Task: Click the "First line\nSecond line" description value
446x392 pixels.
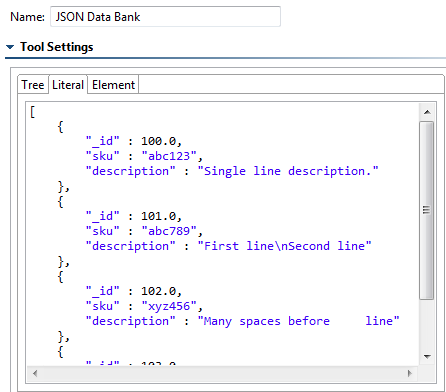Action: pos(284,246)
